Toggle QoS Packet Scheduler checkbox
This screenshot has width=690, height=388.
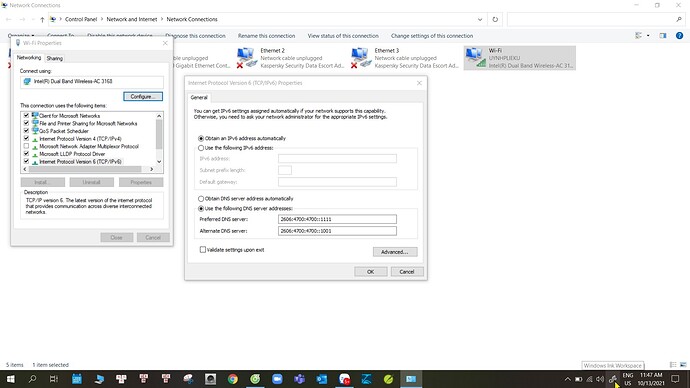click(26, 131)
